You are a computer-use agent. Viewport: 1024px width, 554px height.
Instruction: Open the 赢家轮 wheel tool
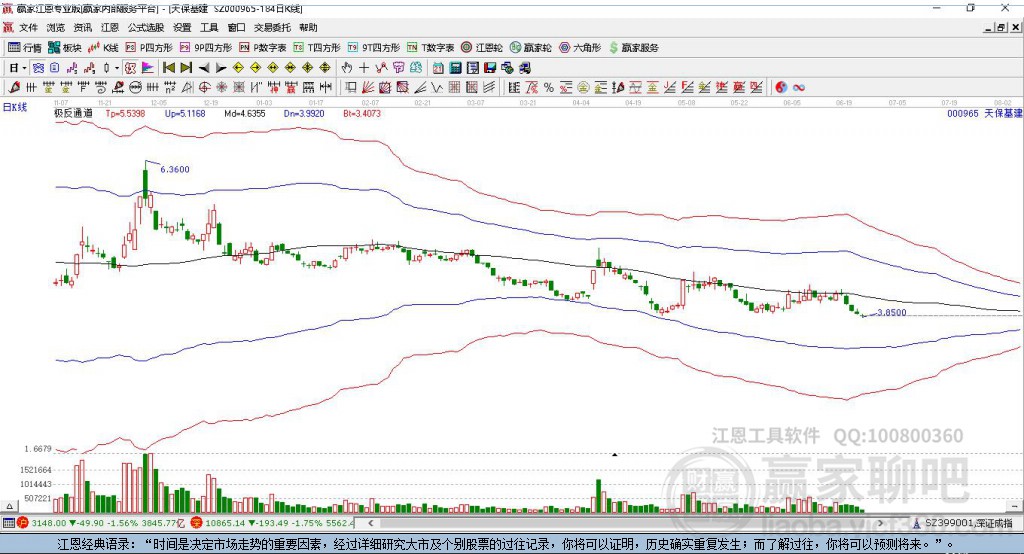(x=530, y=48)
